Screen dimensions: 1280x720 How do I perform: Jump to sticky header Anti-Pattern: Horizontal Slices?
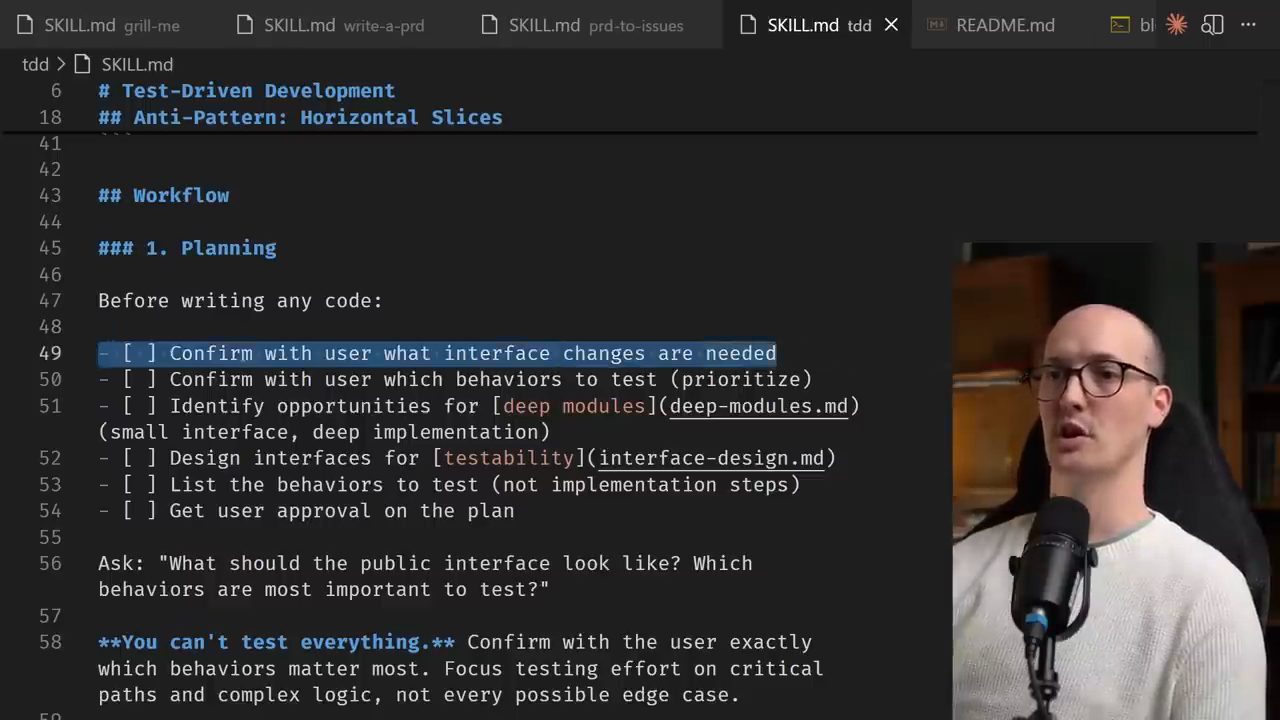pyautogui.click(x=300, y=117)
